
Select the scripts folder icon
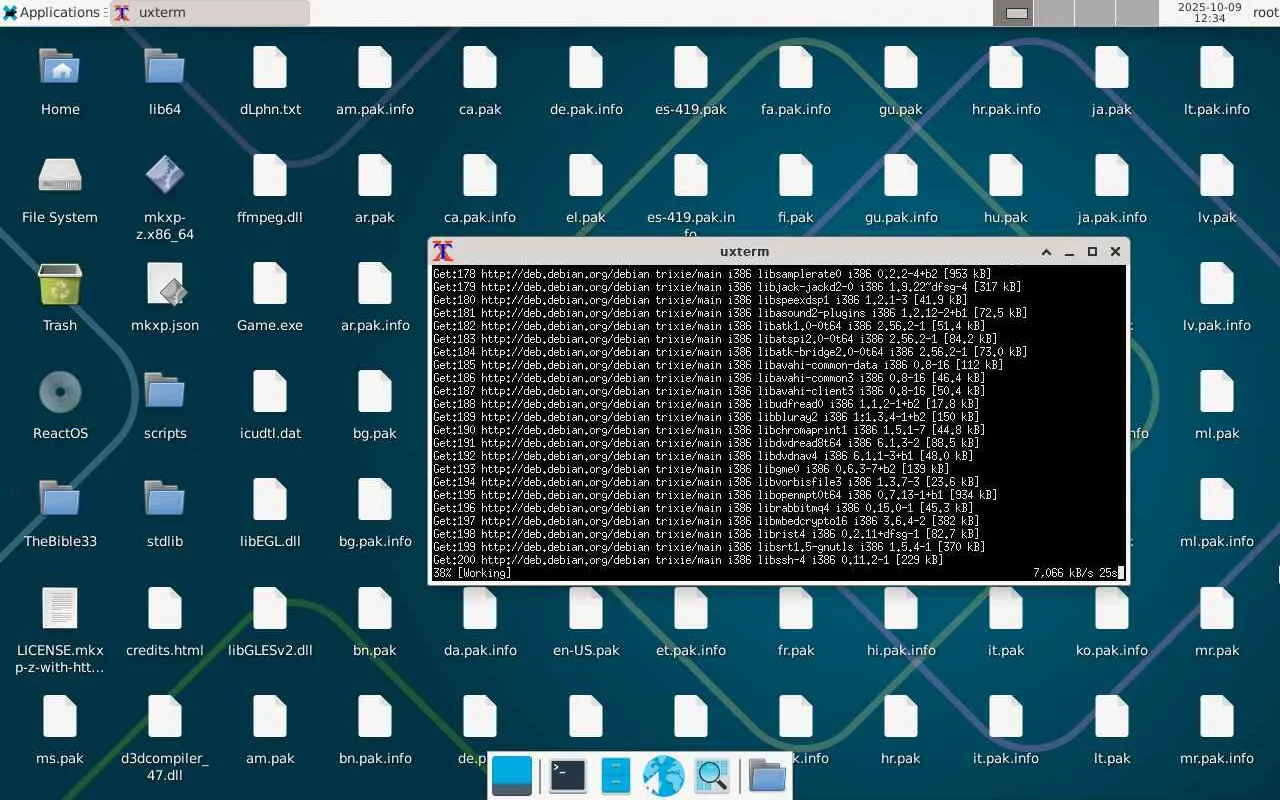[165, 392]
